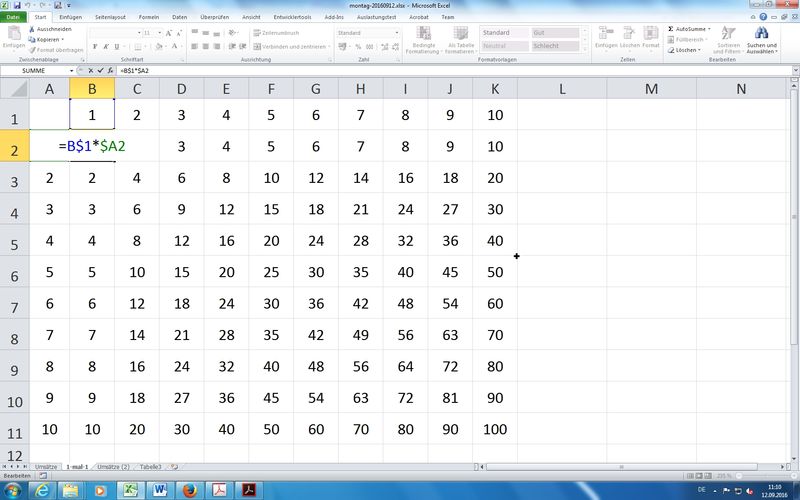
Task: Click in the formula bar showing =B$1*$A2
Action: point(454,70)
